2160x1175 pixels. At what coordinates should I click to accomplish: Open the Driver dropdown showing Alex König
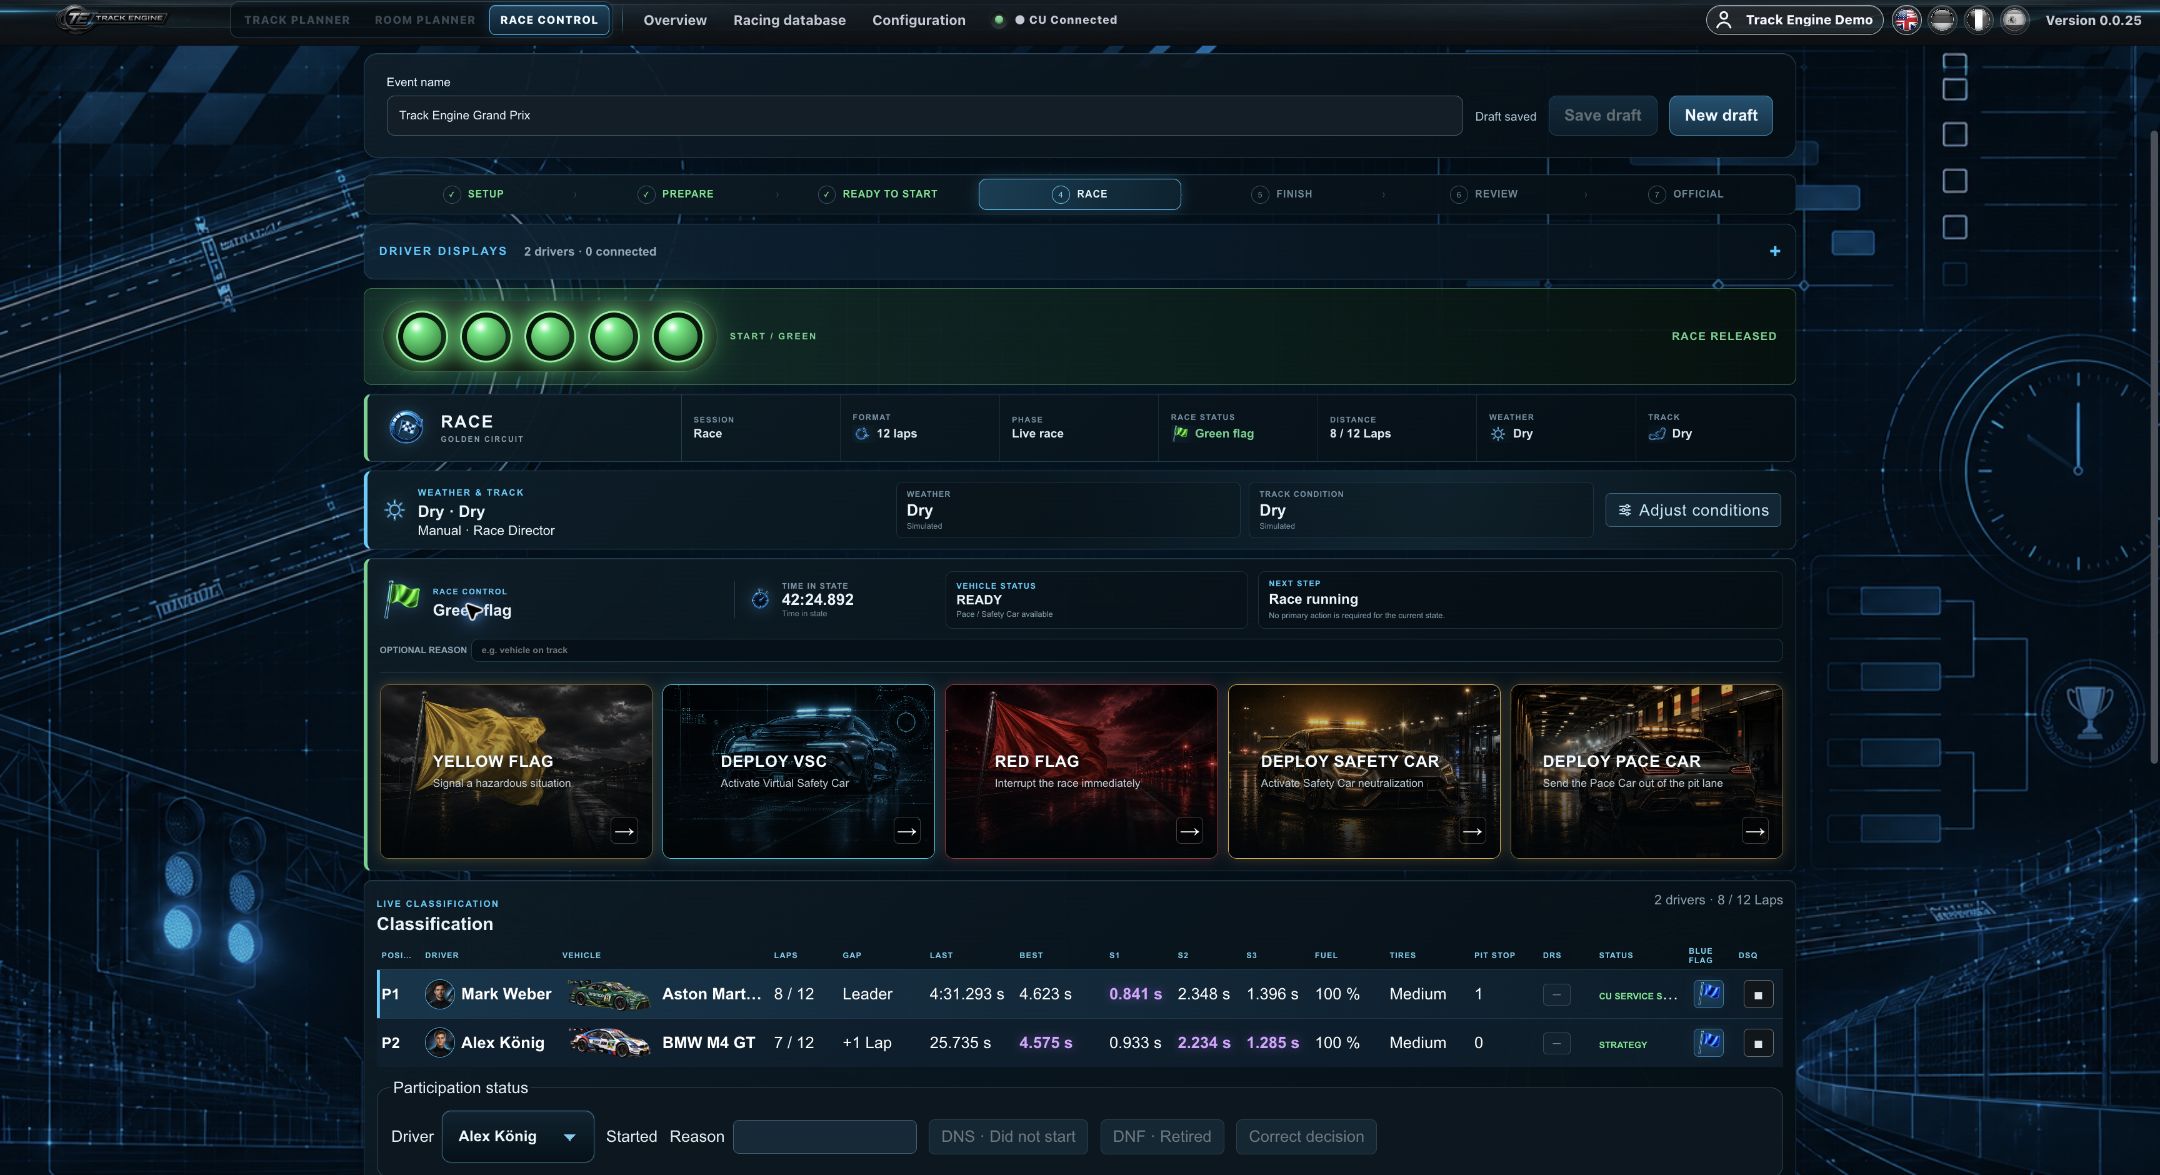(x=518, y=1137)
